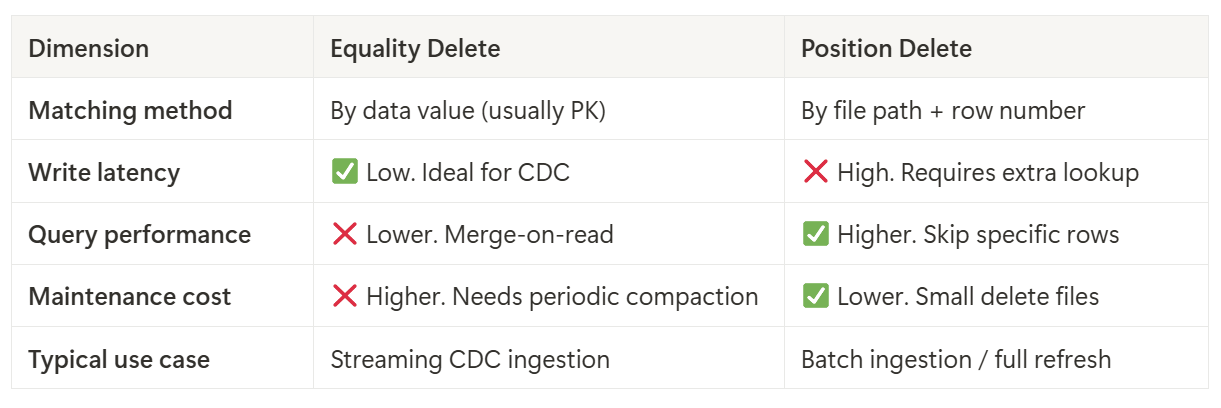Image resolution: width=1221 pixels, height=408 pixels.
Task: Select the "Query performance" row label
Action: [139, 234]
